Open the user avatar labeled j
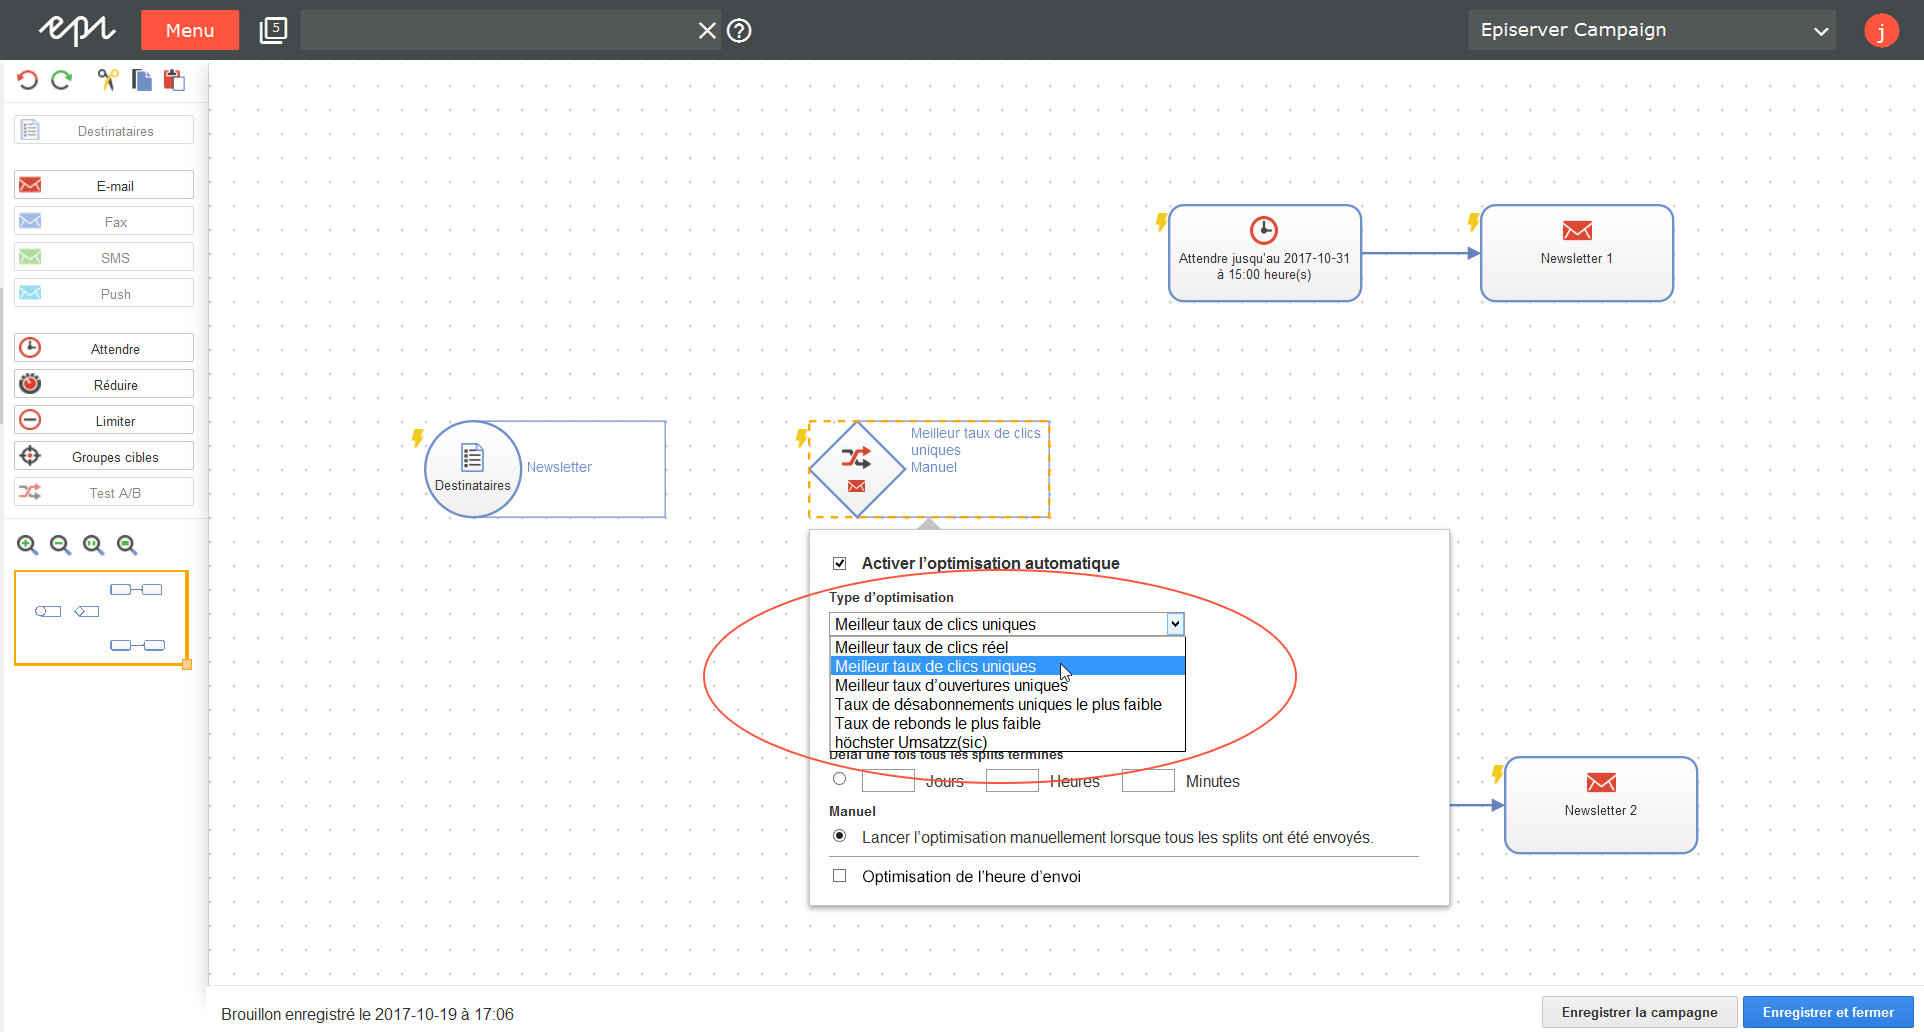 click(x=1881, y=31)
